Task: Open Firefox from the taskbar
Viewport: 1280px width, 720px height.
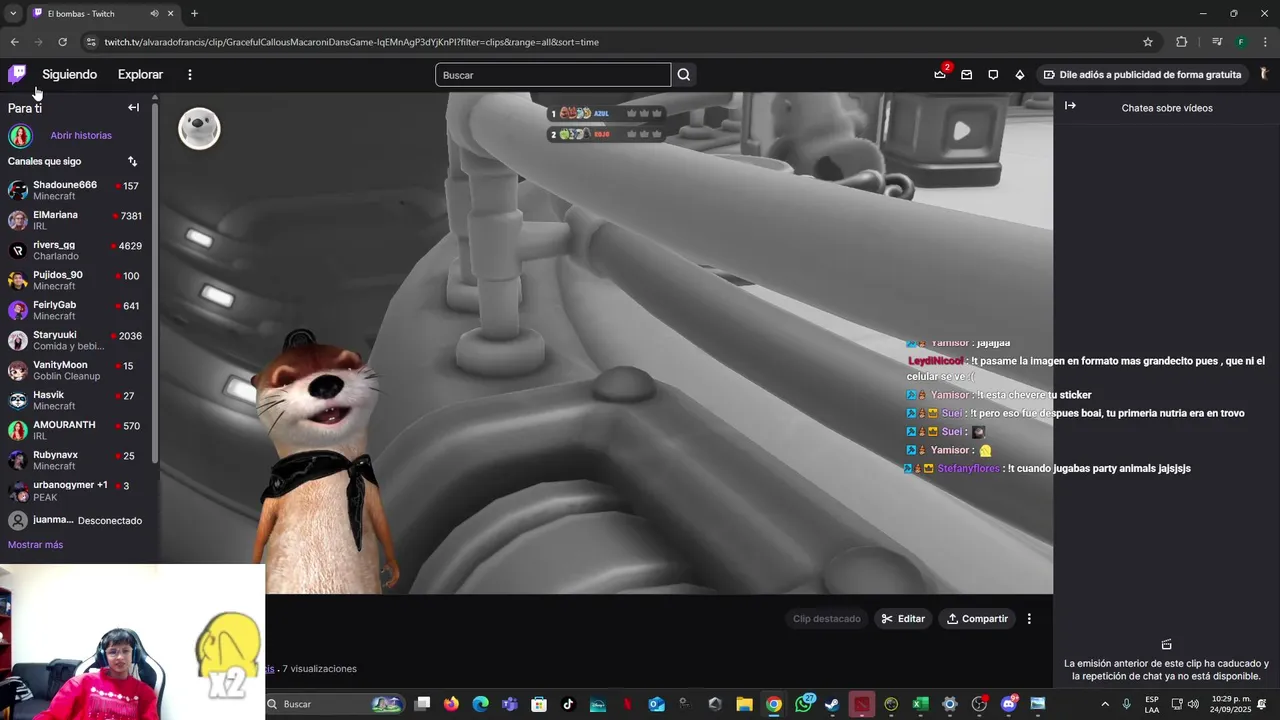Action: 451,704
